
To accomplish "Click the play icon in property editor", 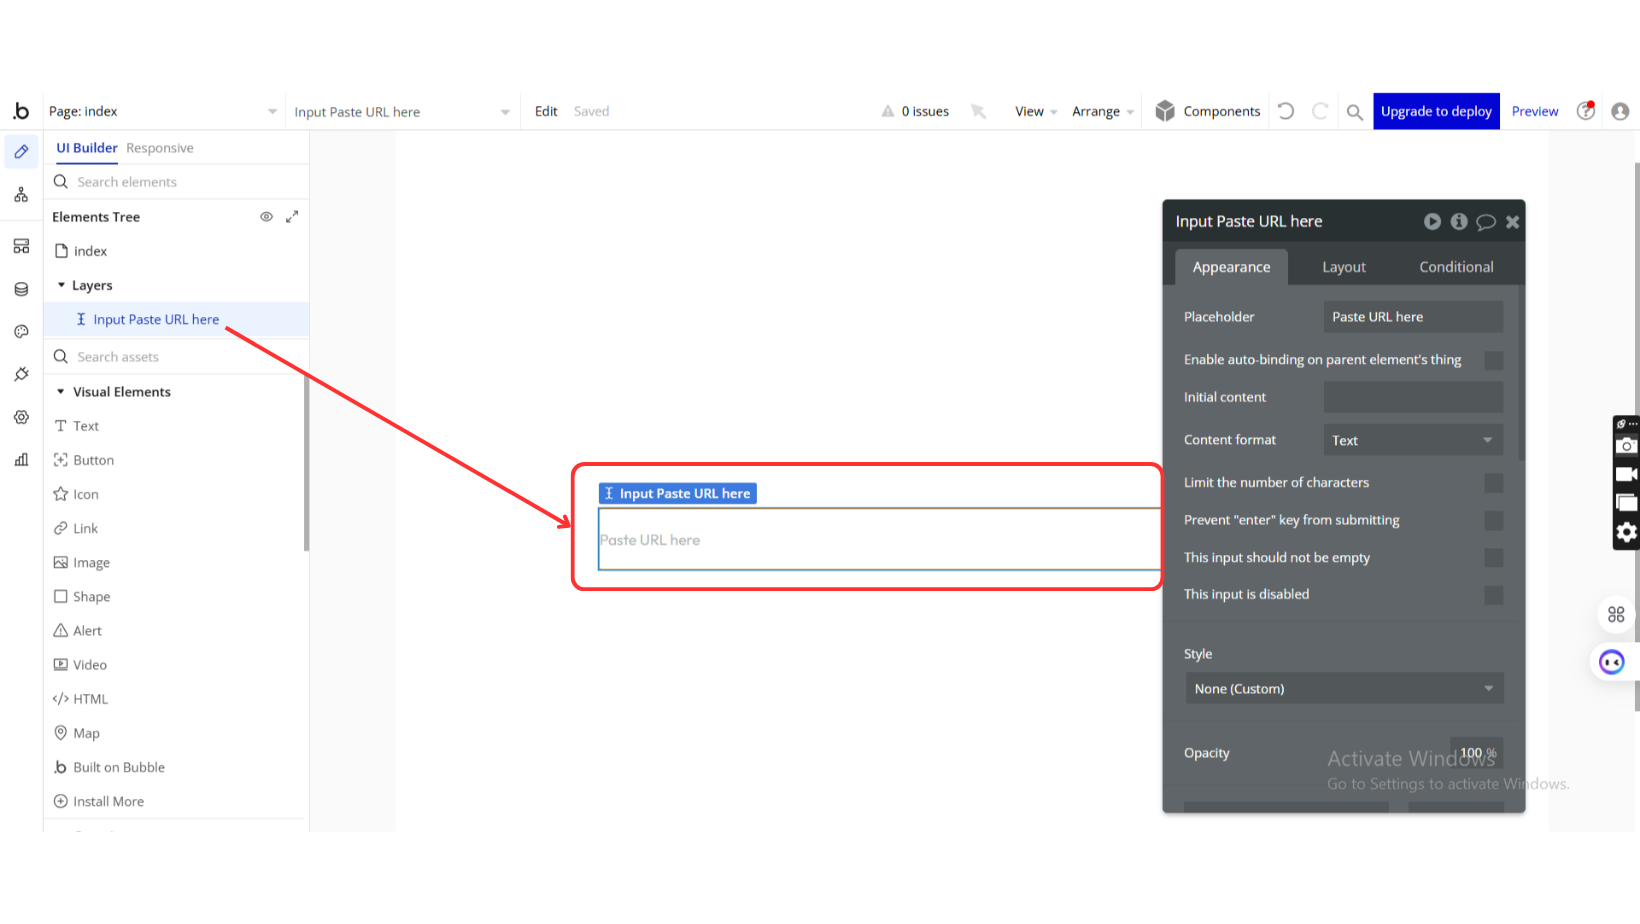I will pos(1433,222).
